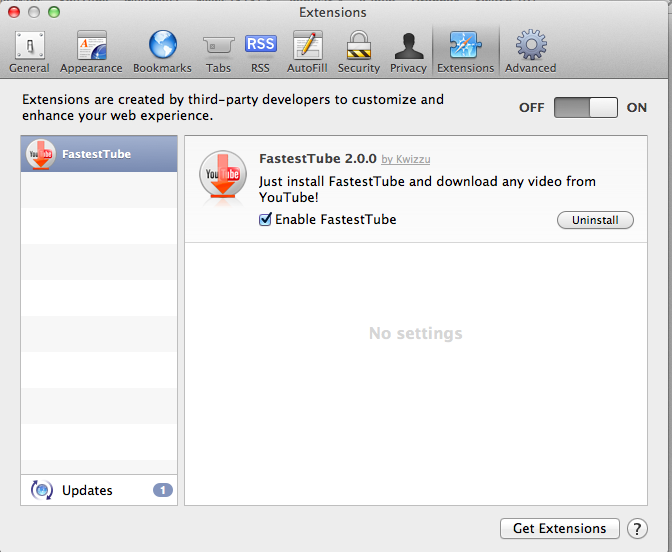
Task: Open the Advanced preferences gear pane
Action: coord(531,52)
